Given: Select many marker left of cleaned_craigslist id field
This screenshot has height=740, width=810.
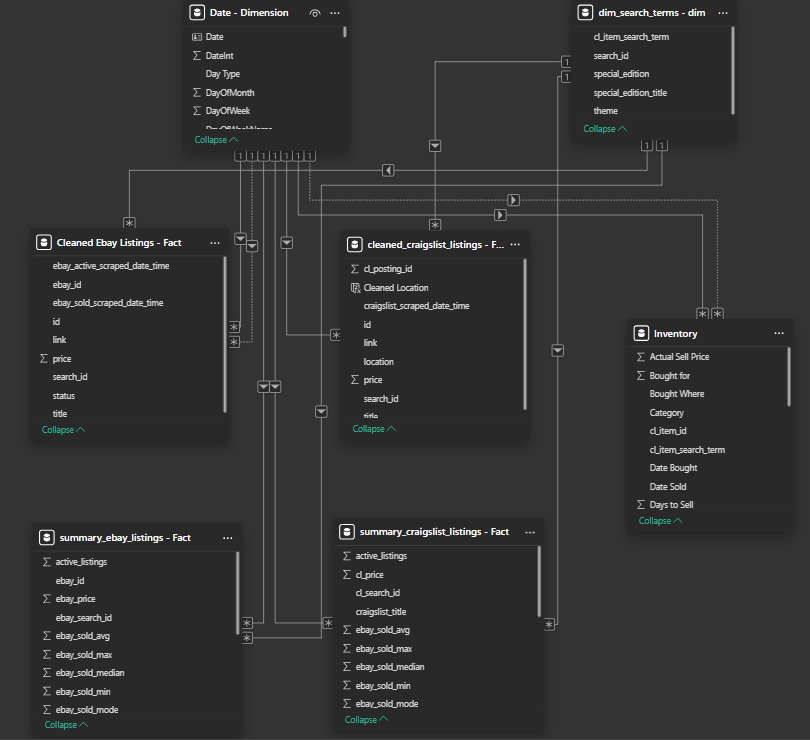Looking at the screenshot, I should [x=336, y=335].
